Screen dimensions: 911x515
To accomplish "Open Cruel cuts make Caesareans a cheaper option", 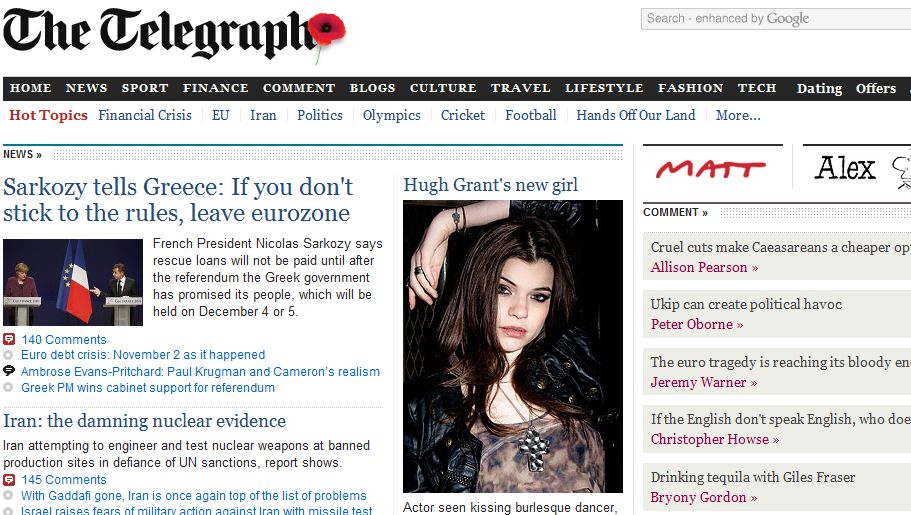I will [x=780, y=248].
